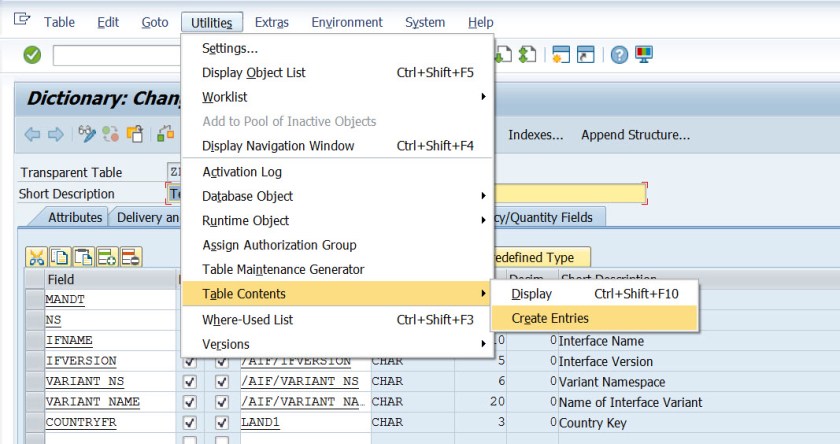Click the Append Structure... button
The height and width of the screenshot is (444, 840).
[x=635, y=135]
